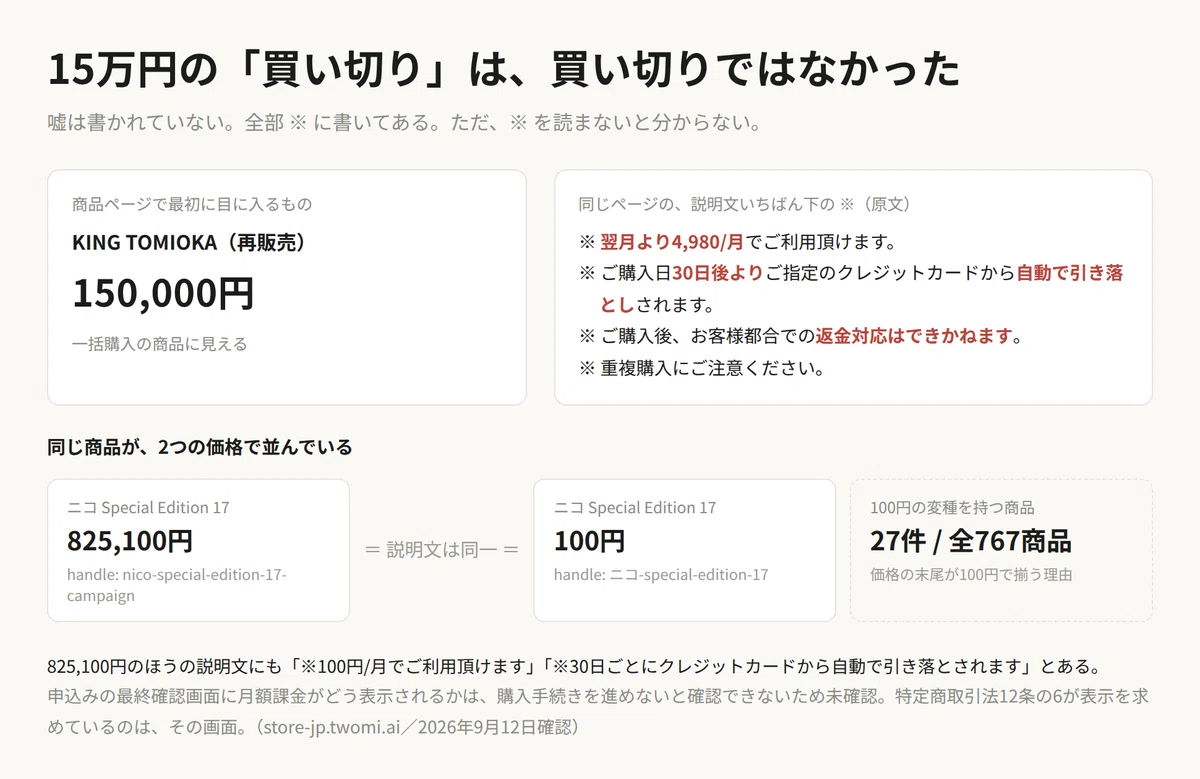Image resolution: width=1200 pixels, height=779 pixels.
Task: Click the subtitle starting 嘘は書かれていない
Action: [x=405, y=124]
